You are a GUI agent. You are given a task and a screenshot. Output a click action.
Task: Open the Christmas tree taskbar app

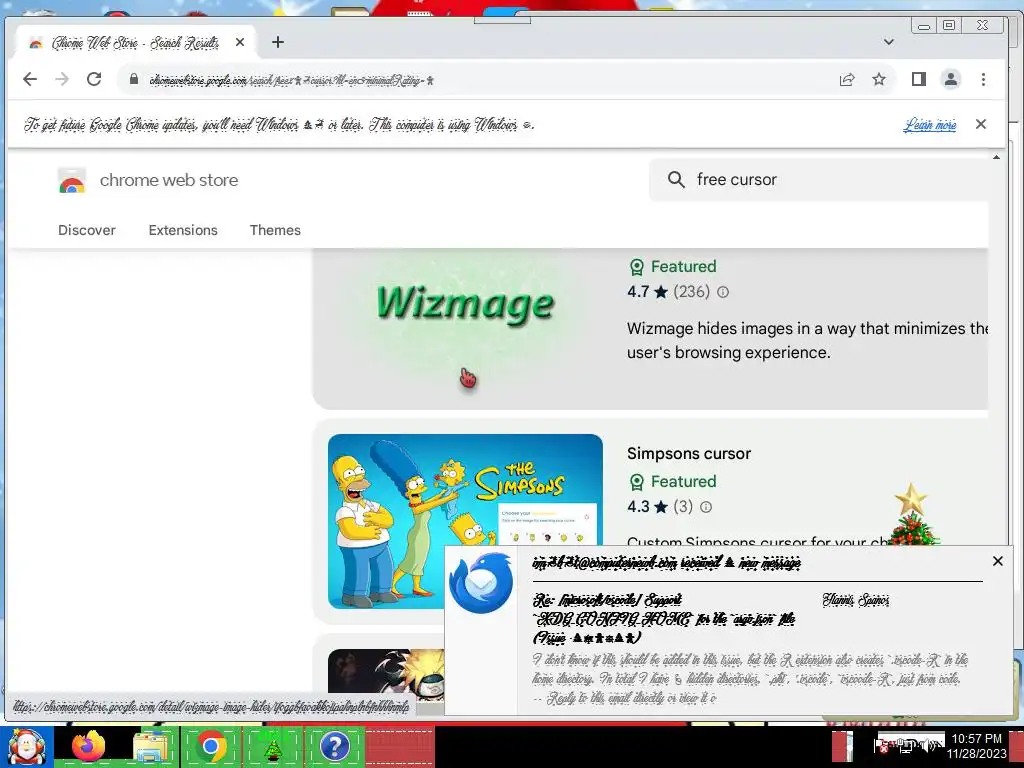pos(272,748)
